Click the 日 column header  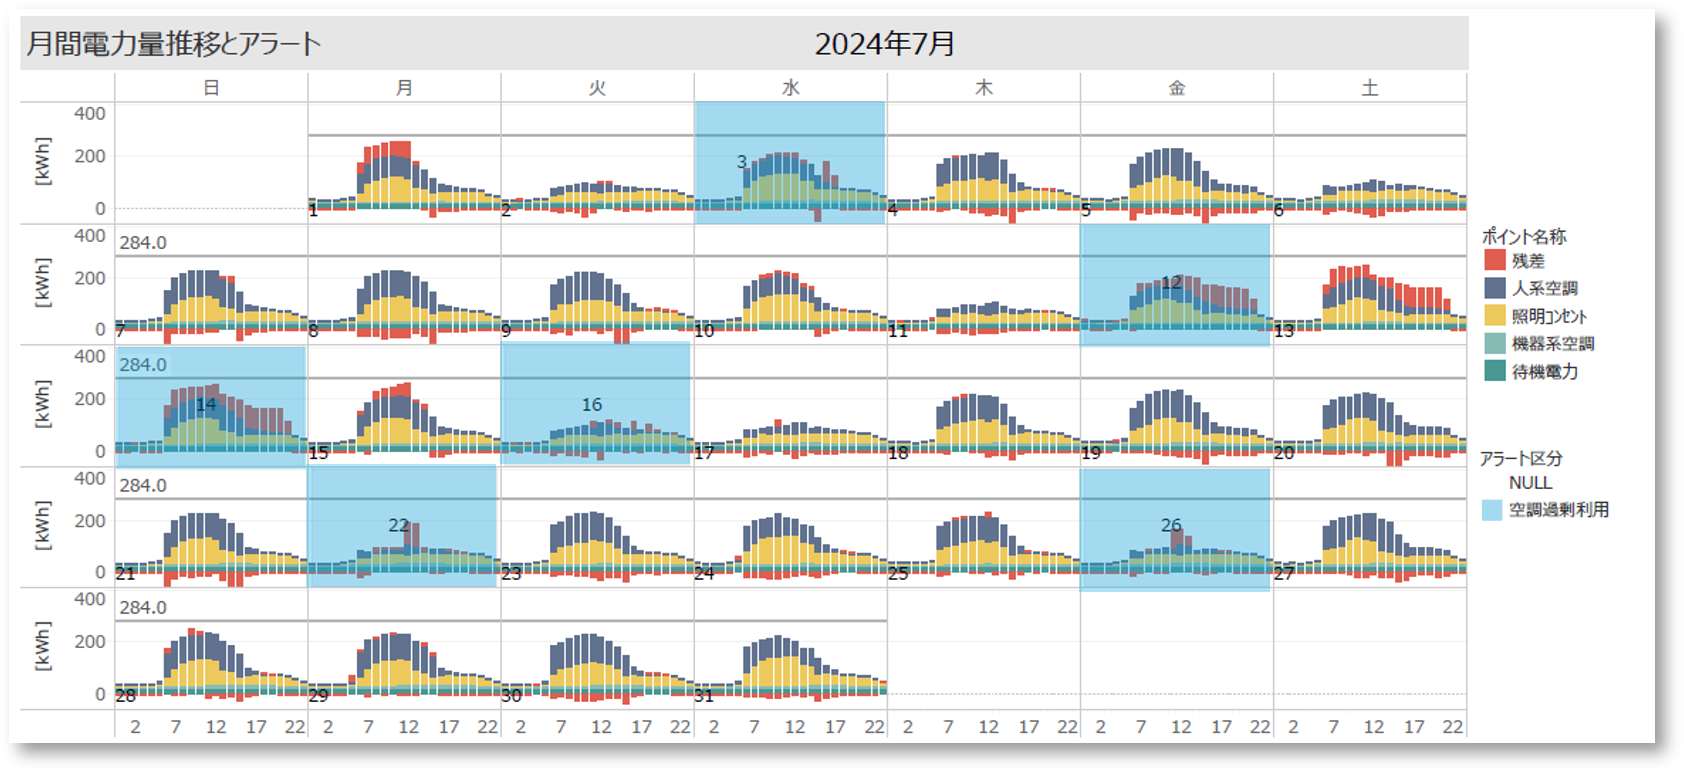(x=211, y=88)
